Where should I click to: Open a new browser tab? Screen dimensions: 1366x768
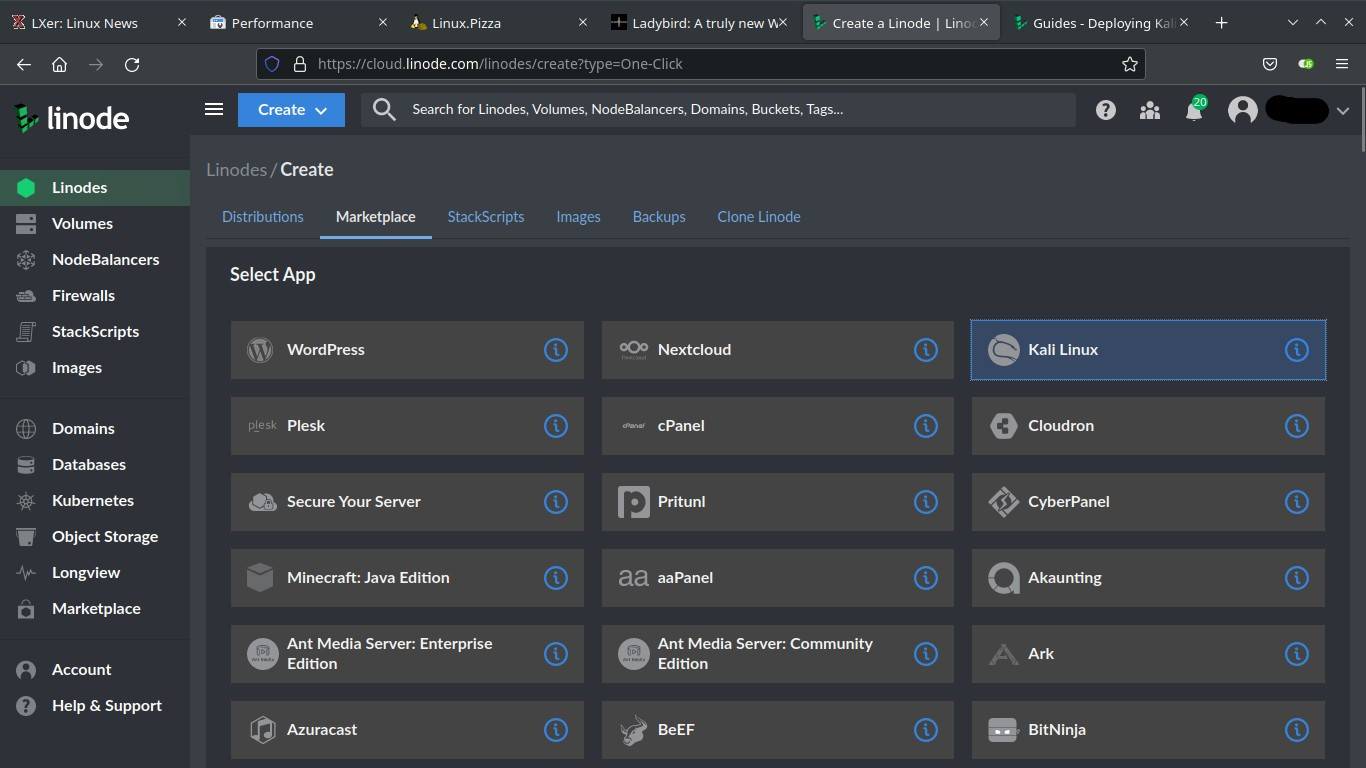click(x=1221, y=23)
